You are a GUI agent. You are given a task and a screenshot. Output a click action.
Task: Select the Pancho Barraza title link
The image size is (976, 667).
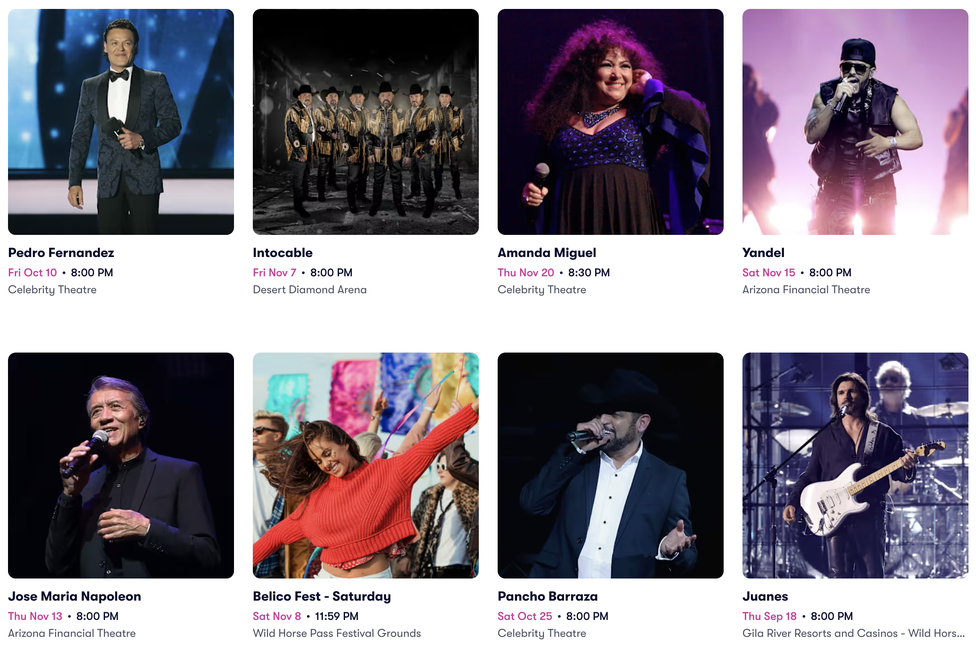pyautogui.click(x=548, y=596)
